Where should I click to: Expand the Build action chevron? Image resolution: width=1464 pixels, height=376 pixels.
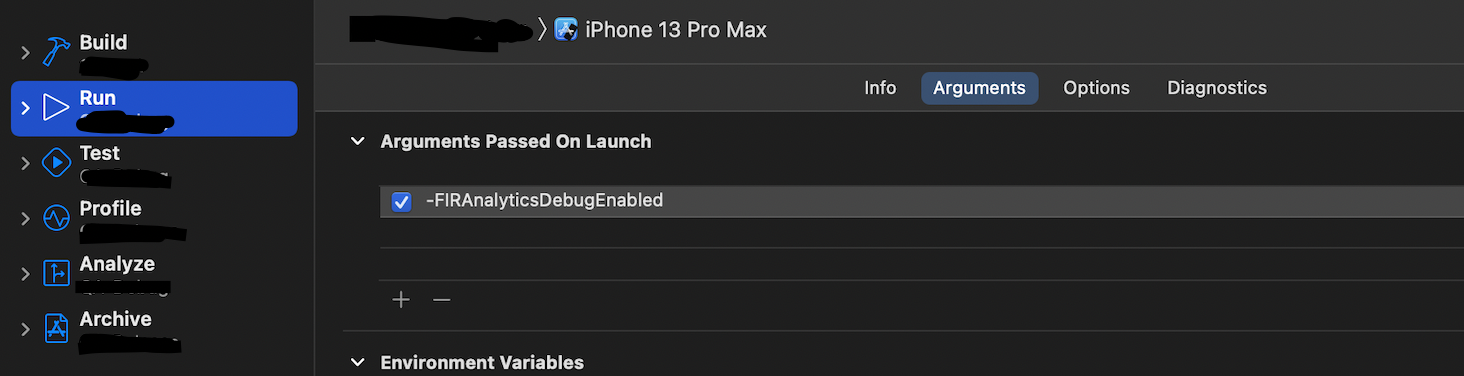(26, 53)
